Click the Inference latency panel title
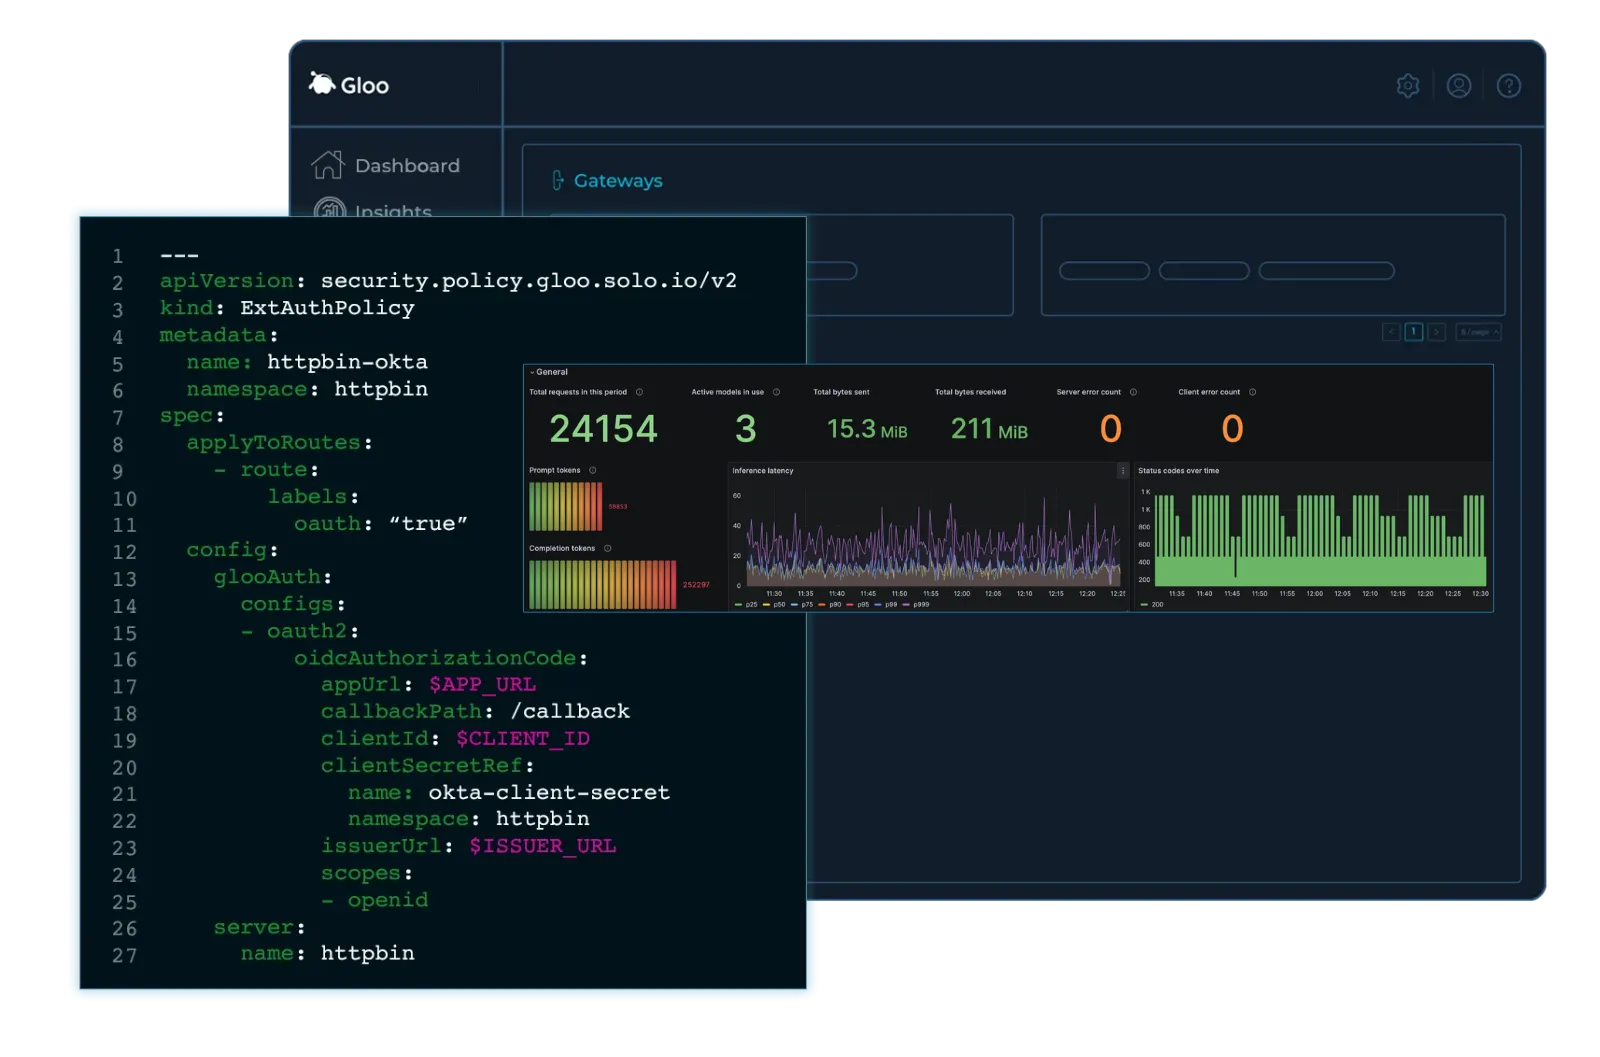The image size is (1600, 1057). [x=763, y=471]
